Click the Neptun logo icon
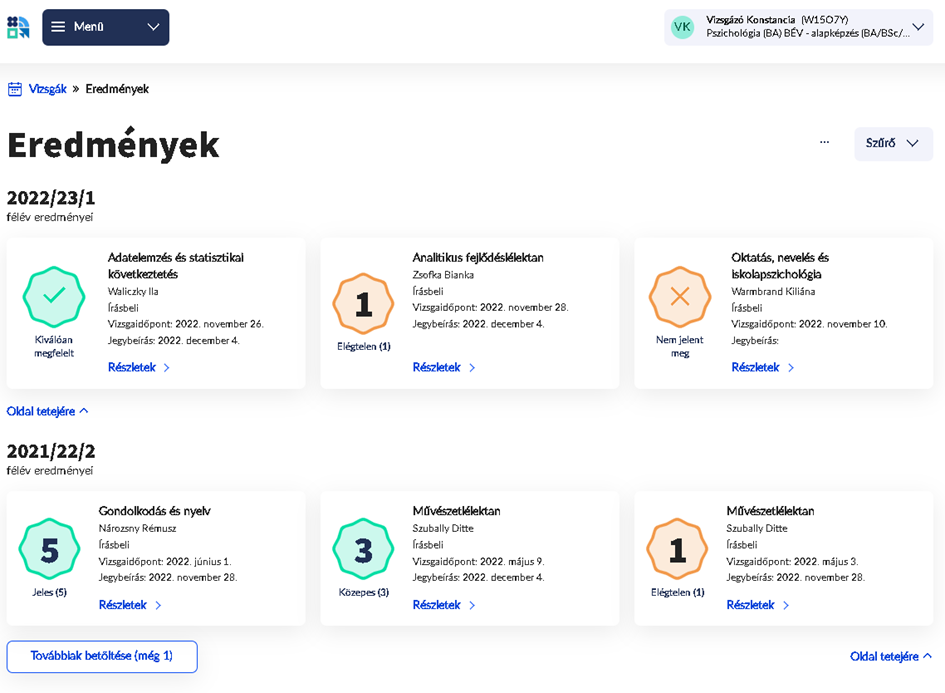 click(x=18, y=27)
